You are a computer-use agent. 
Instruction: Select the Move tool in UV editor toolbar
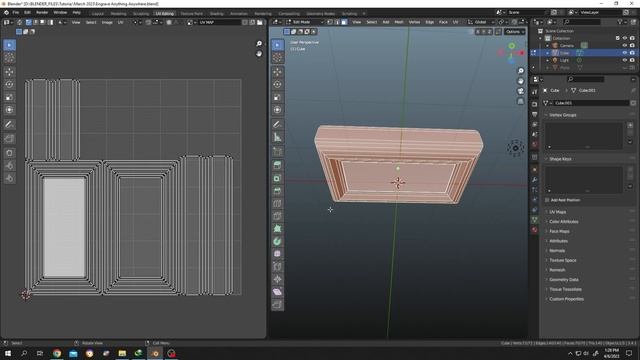click(9, 72)
